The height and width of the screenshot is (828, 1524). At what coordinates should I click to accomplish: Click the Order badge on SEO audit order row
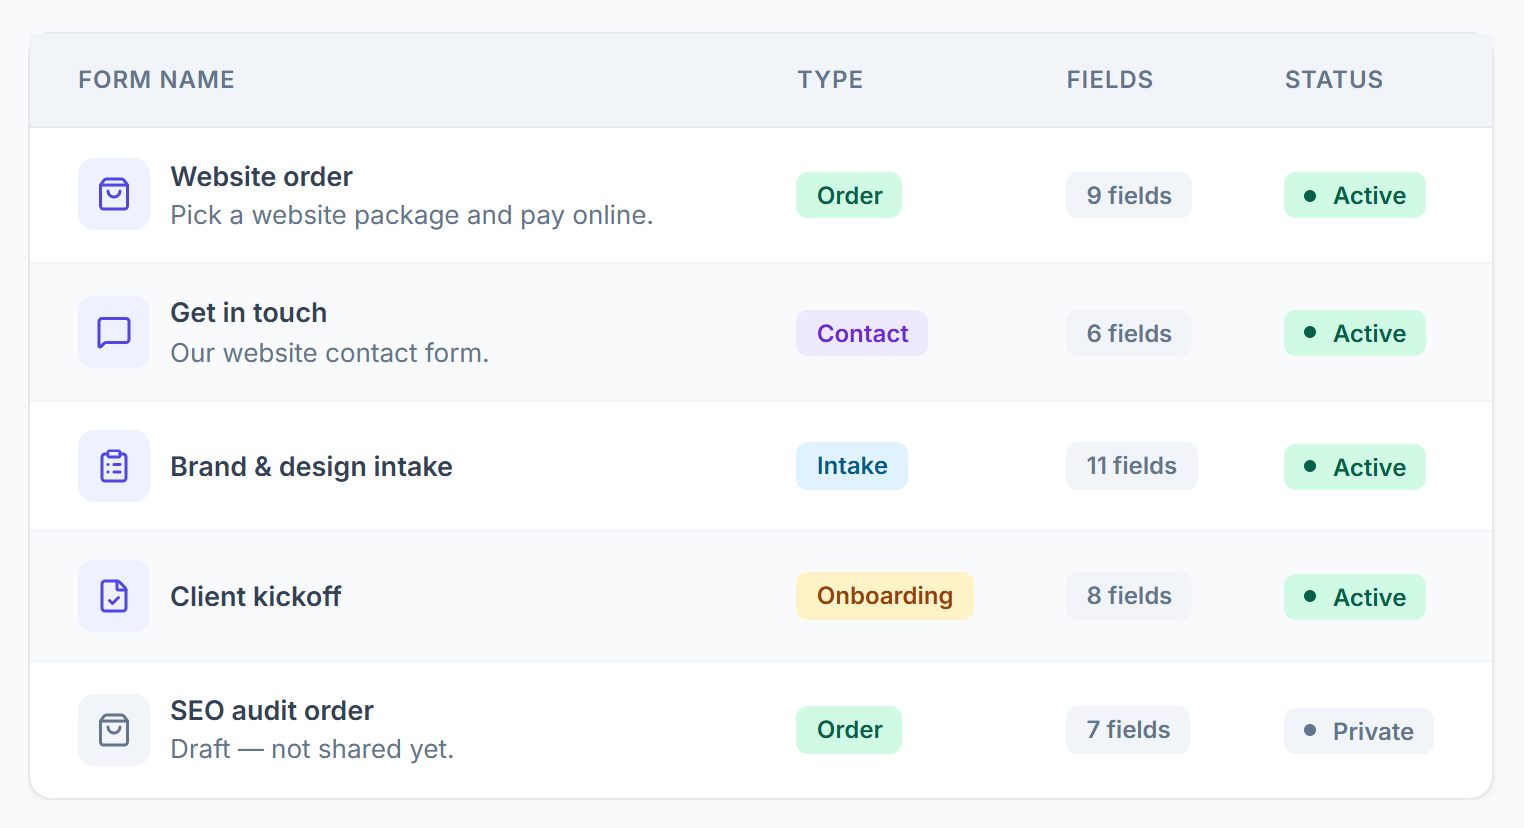[849, 730]
